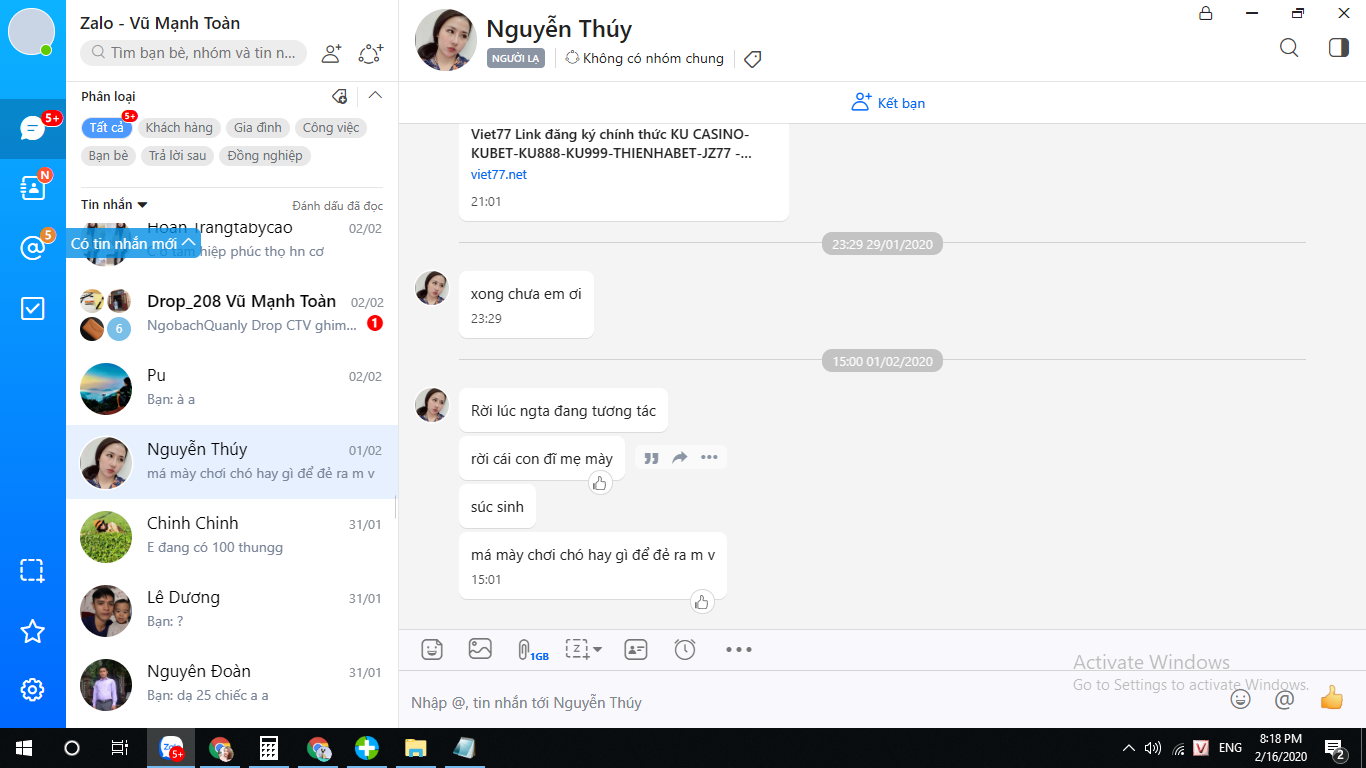Viewport: 1366px width, 768px height.
Task: Click the Add friend icon beside search
Action: (331, 53)
